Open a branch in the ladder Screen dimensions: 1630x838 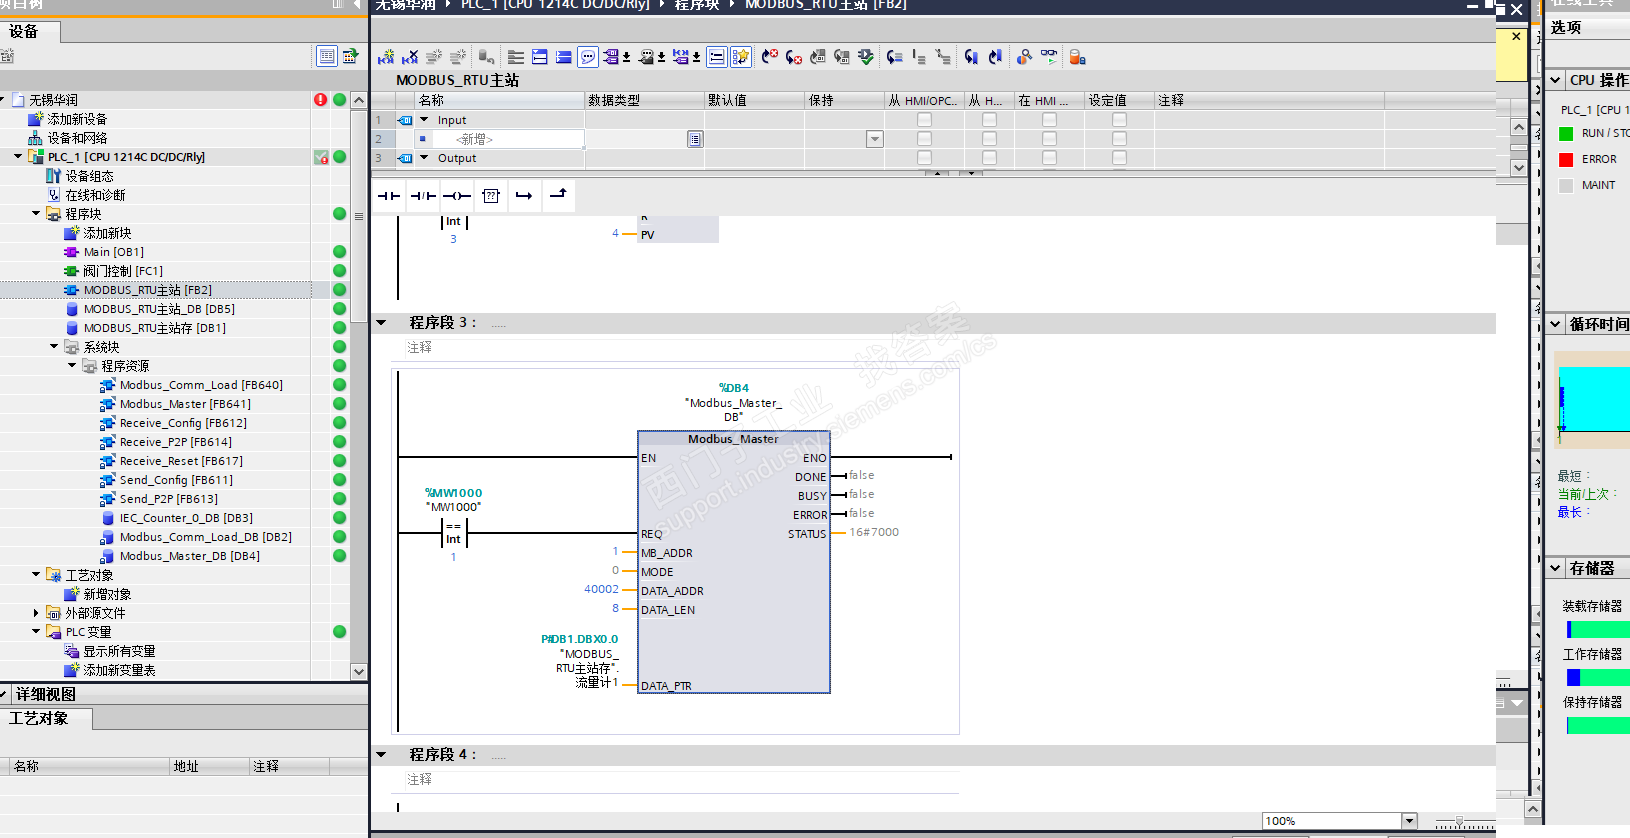[524, 196]
